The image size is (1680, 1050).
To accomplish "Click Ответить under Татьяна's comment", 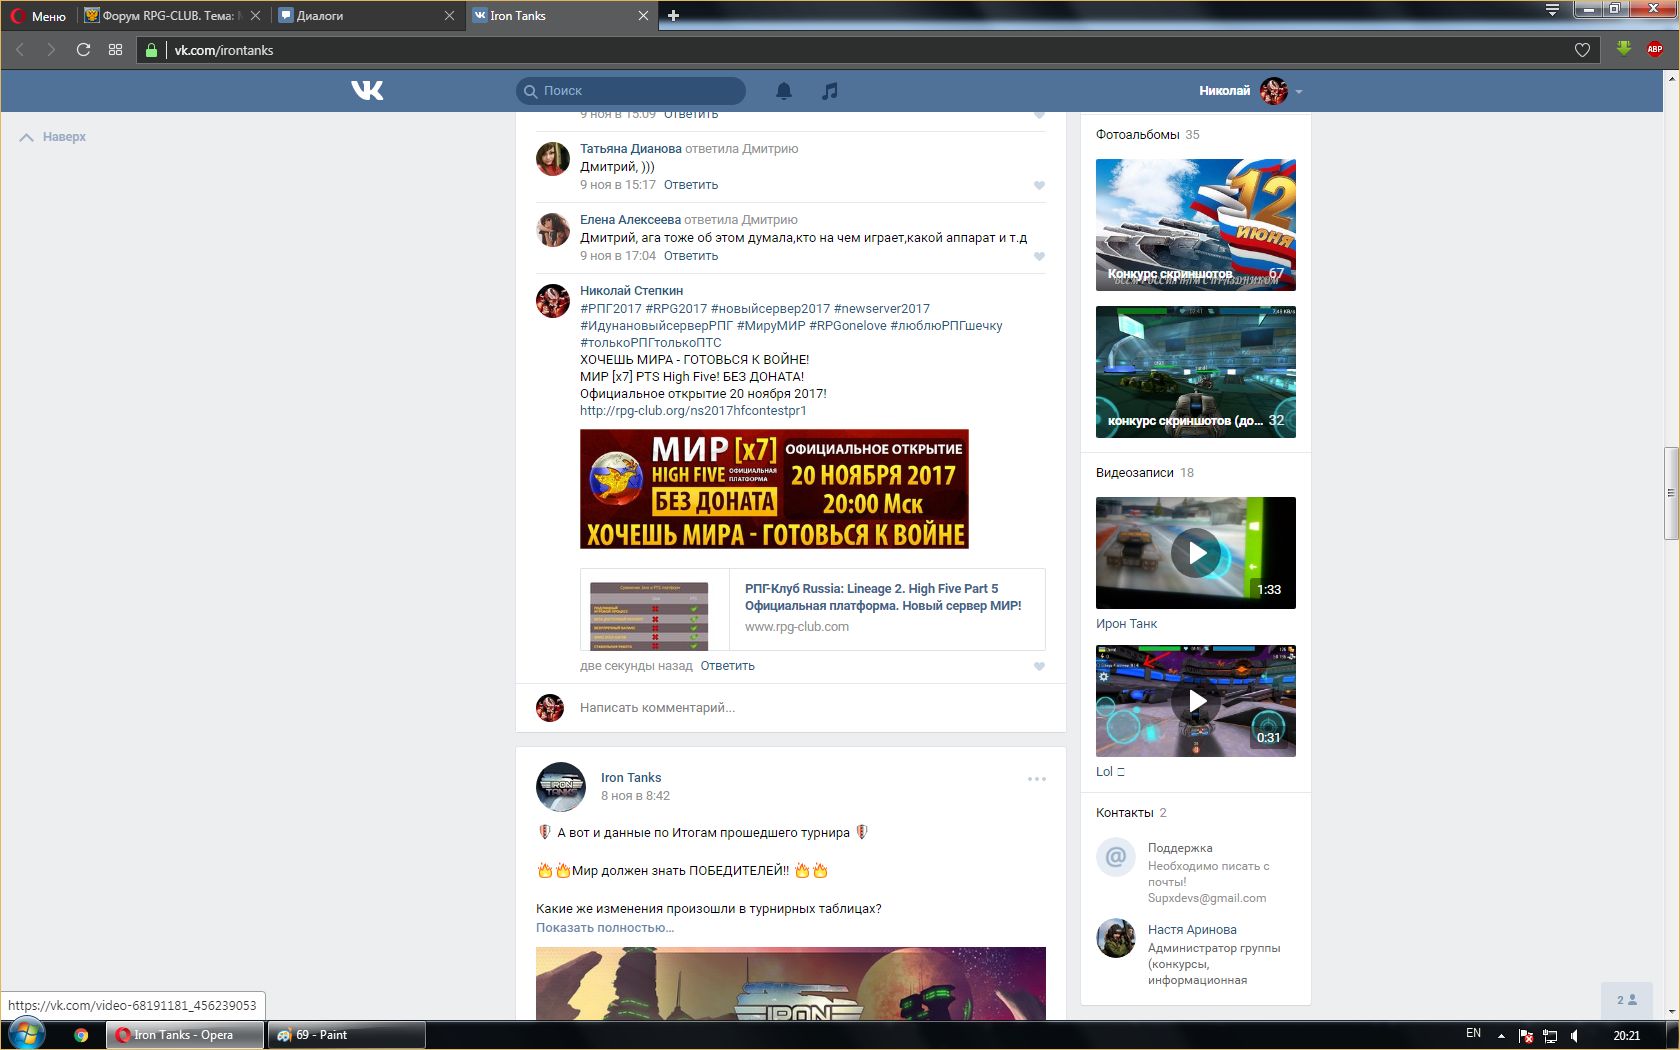I will (691, 185).
